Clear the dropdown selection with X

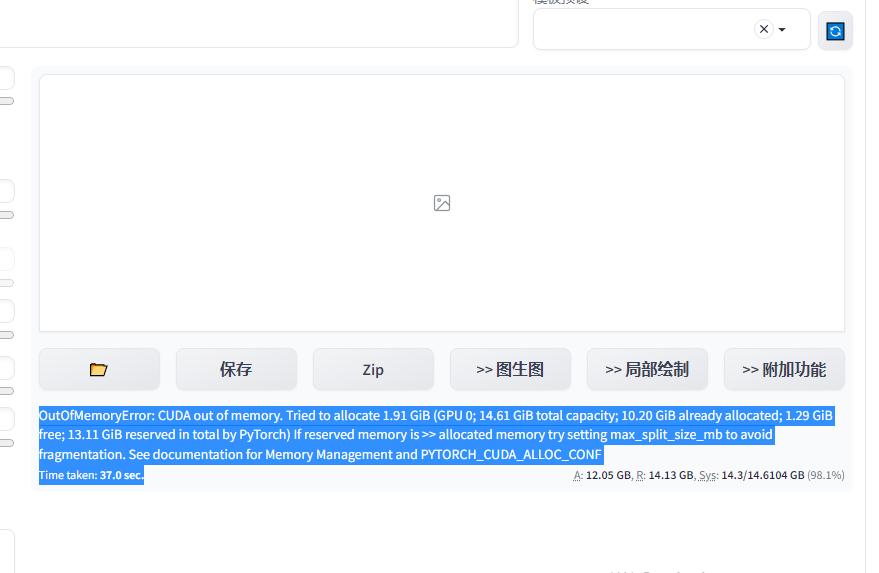click(x=764, y=29)
